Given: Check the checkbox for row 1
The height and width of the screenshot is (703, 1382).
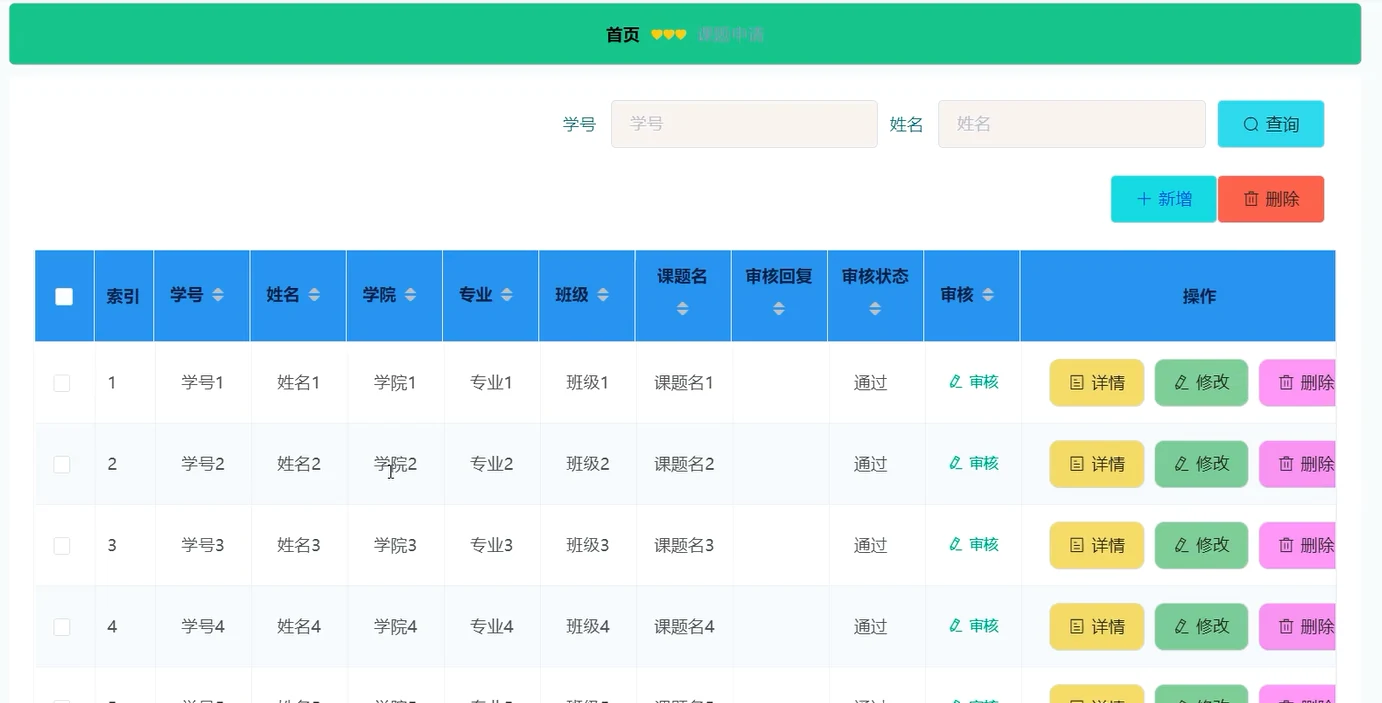Looking at the screenshot, I should point(62,383).
